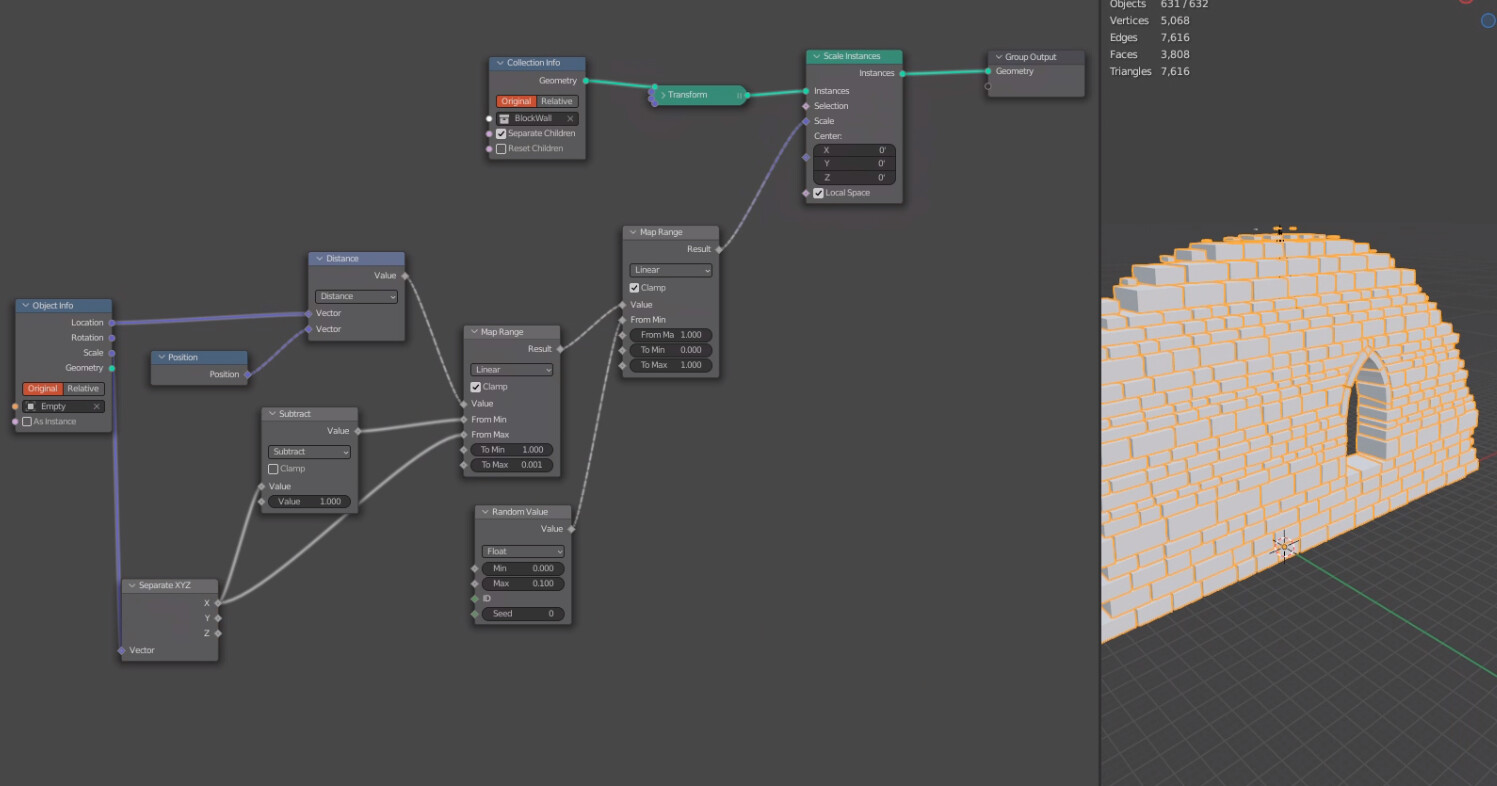This screenshot has height=786, width=1497.
Task: Click the object icon beside Empty
Action: tap(31, 406)
